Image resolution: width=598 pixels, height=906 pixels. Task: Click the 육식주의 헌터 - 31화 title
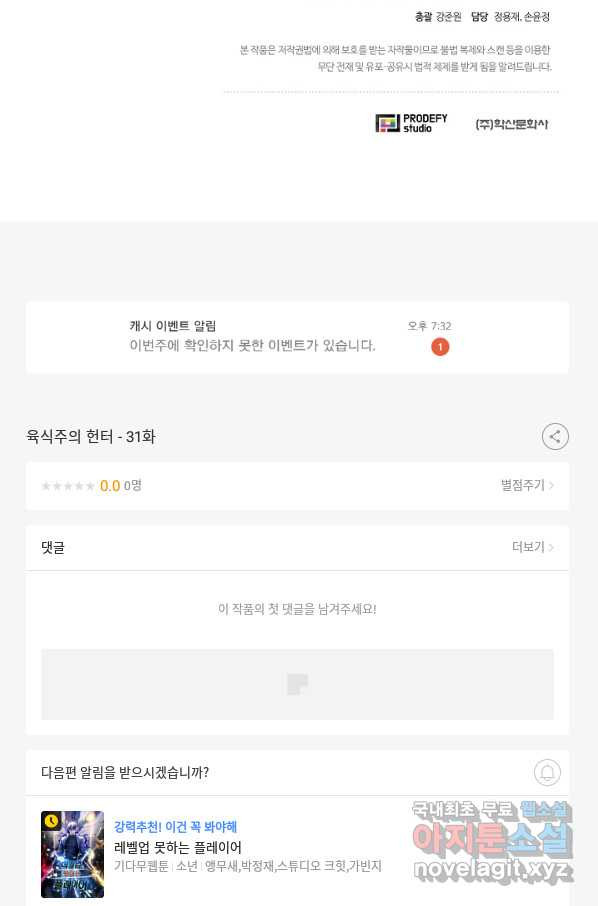tap(91, 436)
